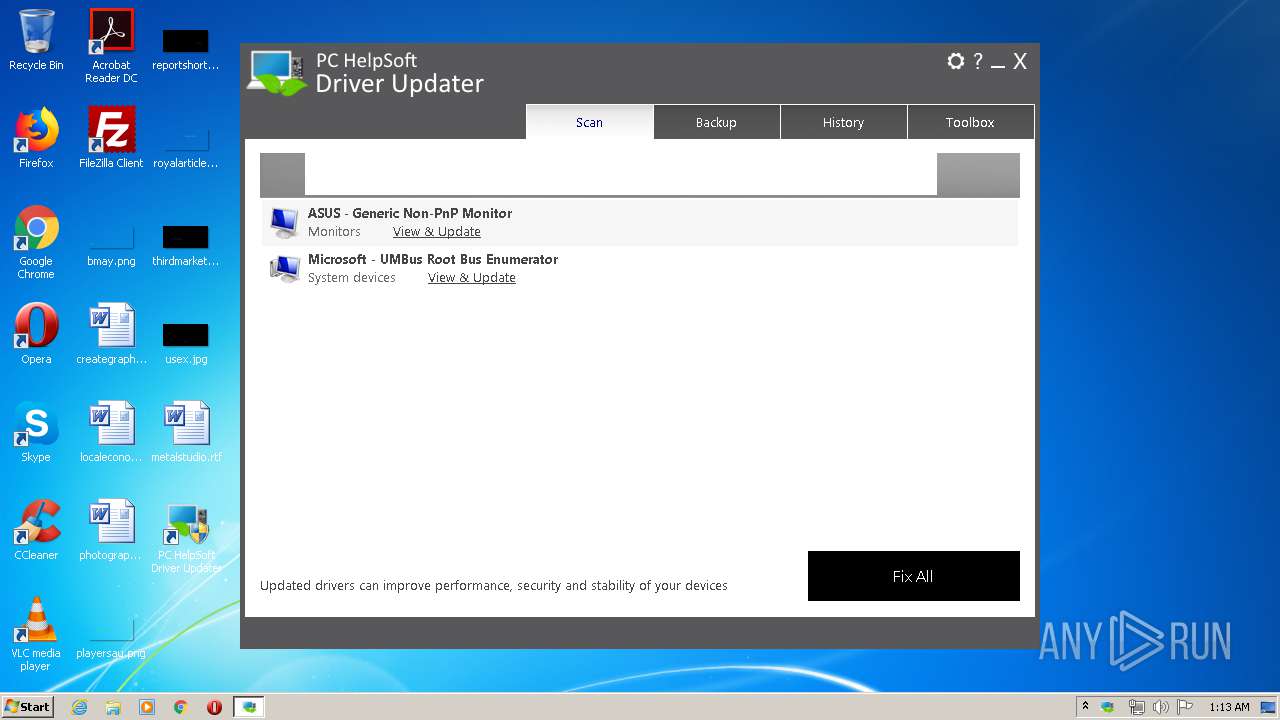The width and height of the screenshot is (1280, 720).
Task: Open Windows Media Player from taskbar
Action: 147,707
